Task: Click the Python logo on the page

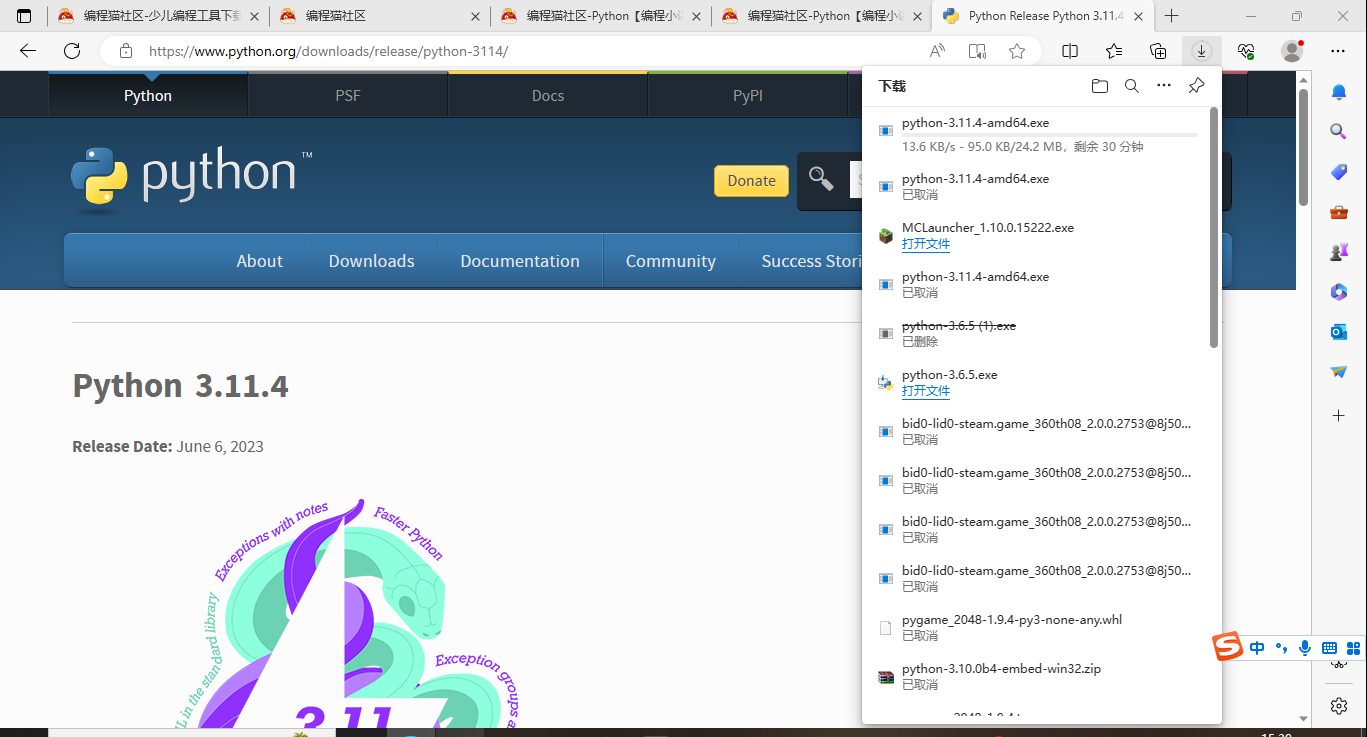Action: coord(191,180)
